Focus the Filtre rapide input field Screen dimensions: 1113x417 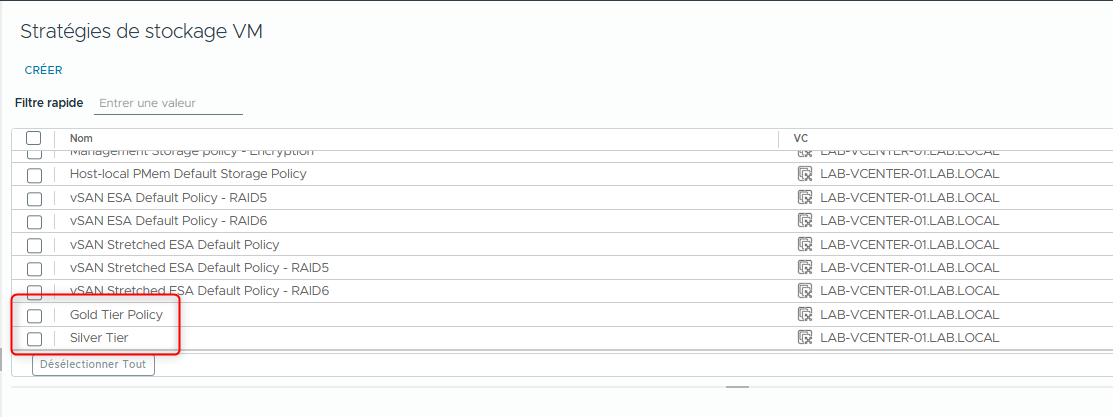(x=168, y=103)
